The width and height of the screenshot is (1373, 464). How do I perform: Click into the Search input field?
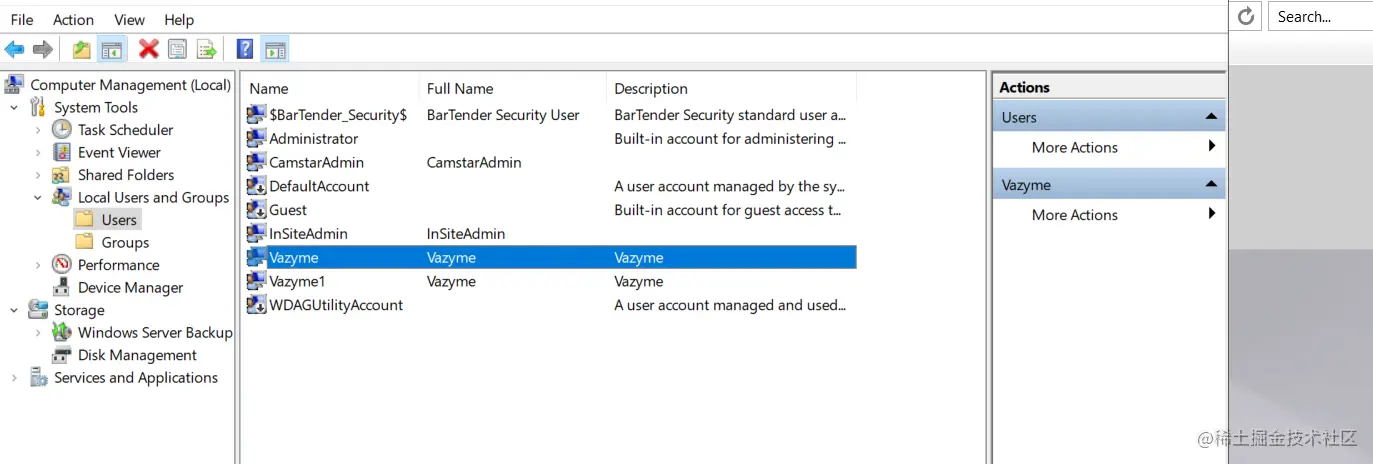click(1320, 16)
